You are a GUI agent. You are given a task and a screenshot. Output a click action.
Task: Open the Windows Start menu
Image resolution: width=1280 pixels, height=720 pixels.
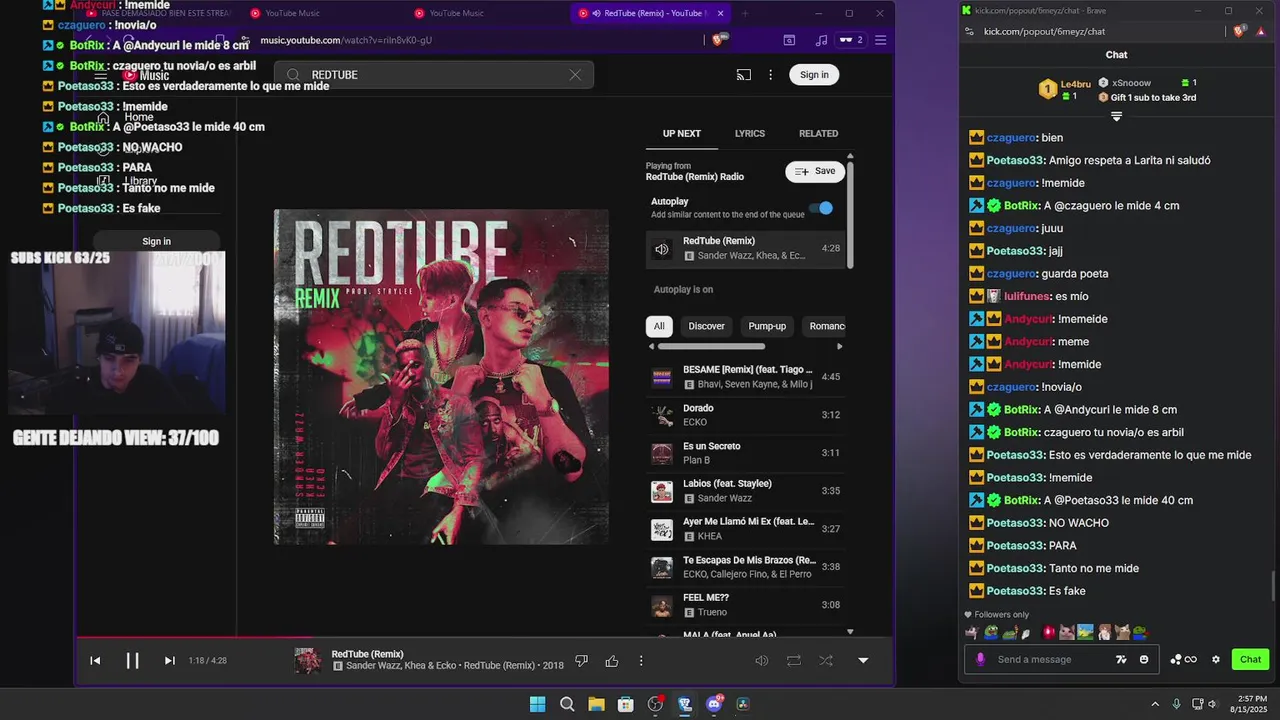(538, 704)
